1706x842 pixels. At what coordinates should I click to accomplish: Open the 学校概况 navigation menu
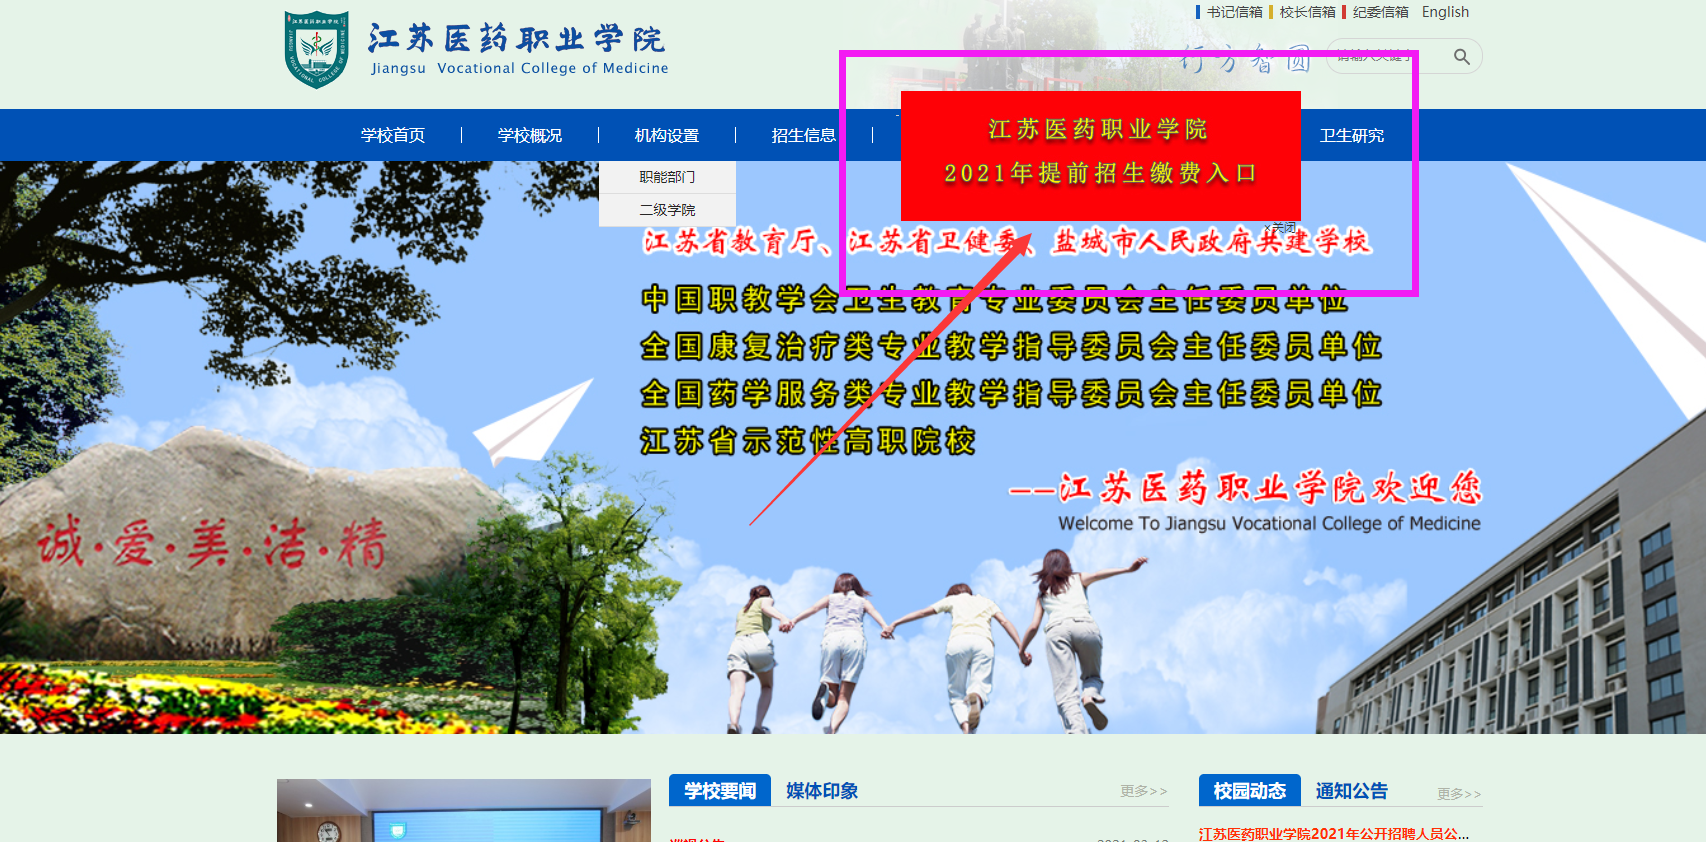point(530,135)
